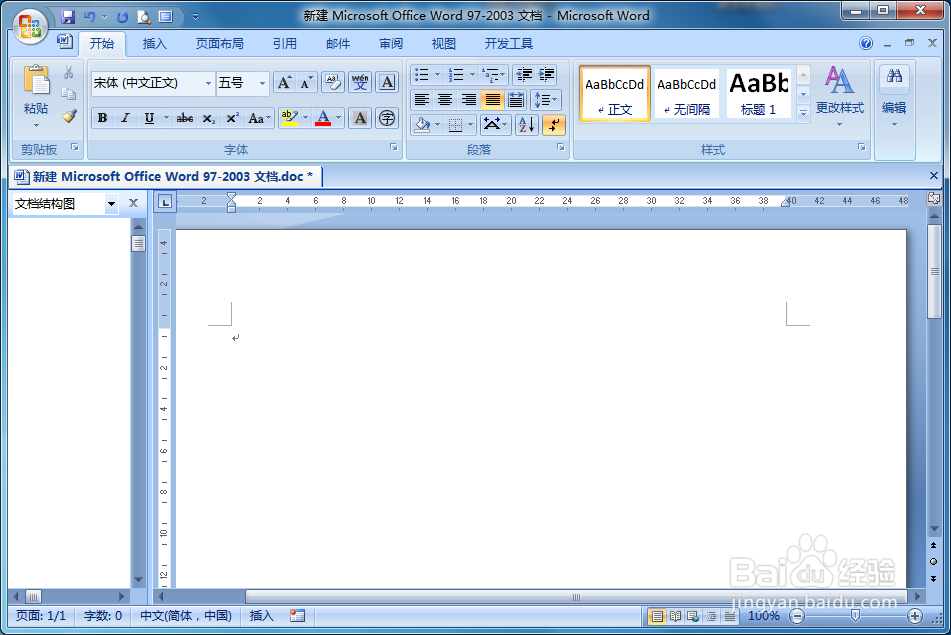
Task: Open the font size dropdown
Action: tap(262, 83)
